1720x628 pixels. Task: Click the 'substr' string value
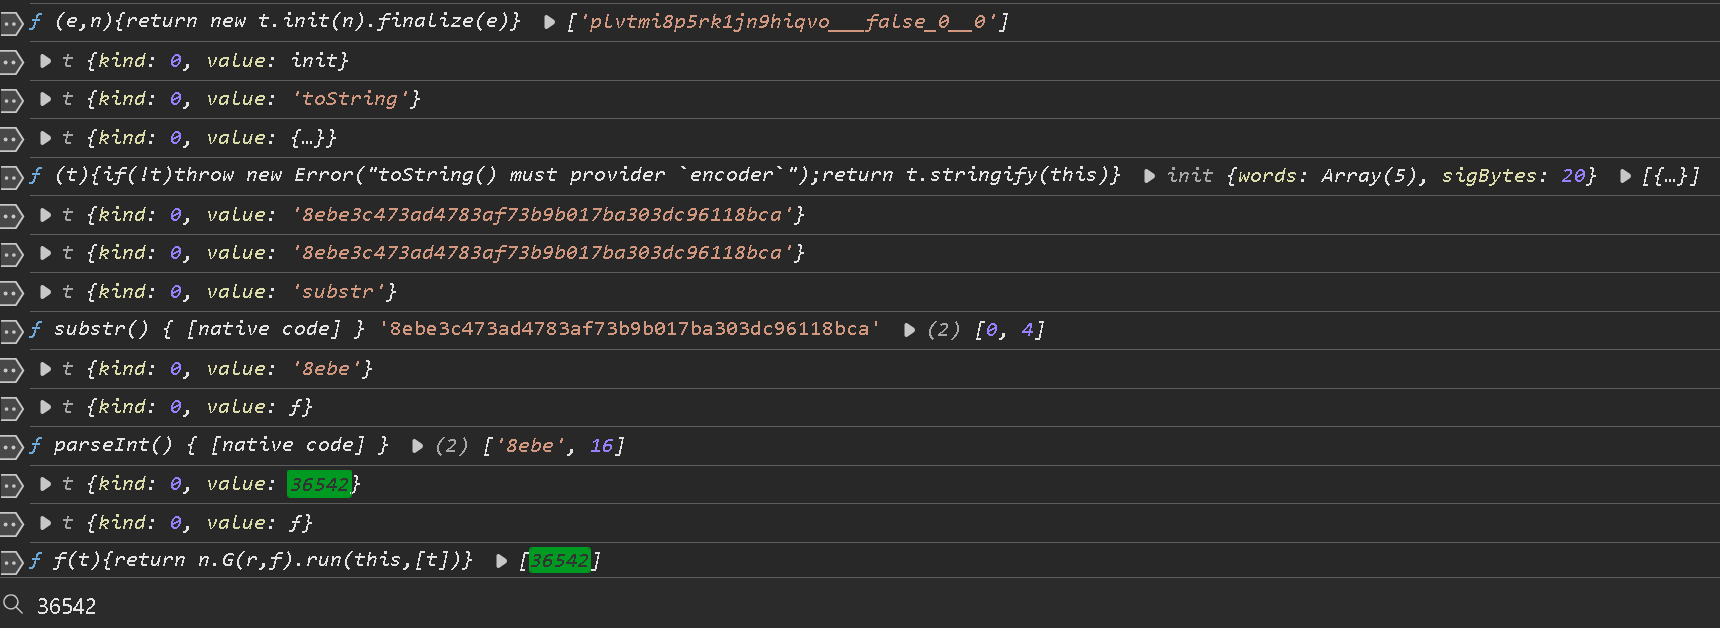[338, 291]
